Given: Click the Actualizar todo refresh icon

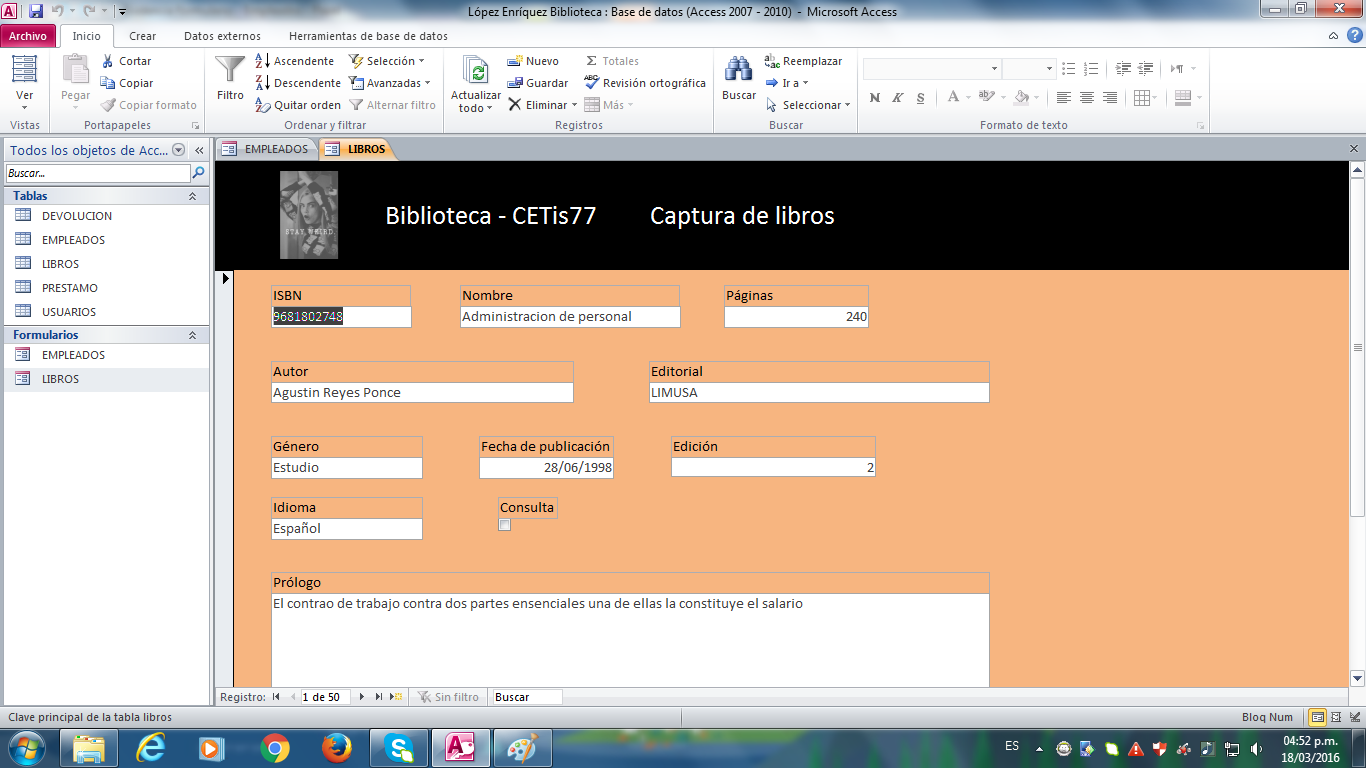Looking at the screenshot, I should (476, 72).
